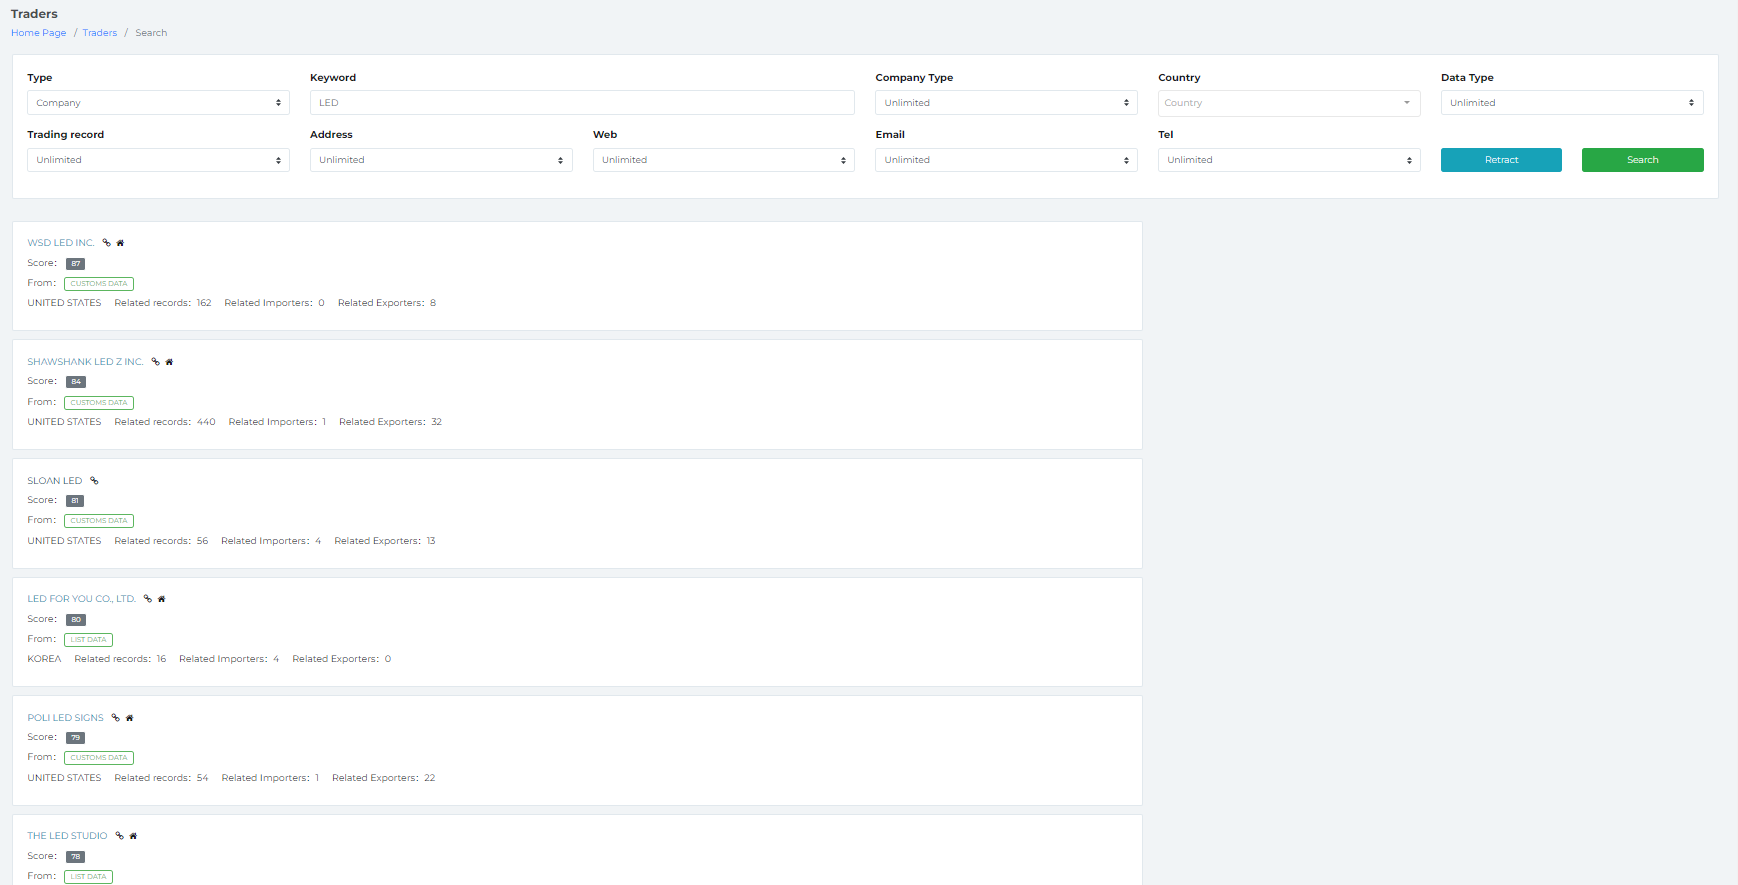This screenshot has width=1738, height=885.
Task: Focus the Keyword field containing LED
Action: pyautogui.click(x=582, y=103)
